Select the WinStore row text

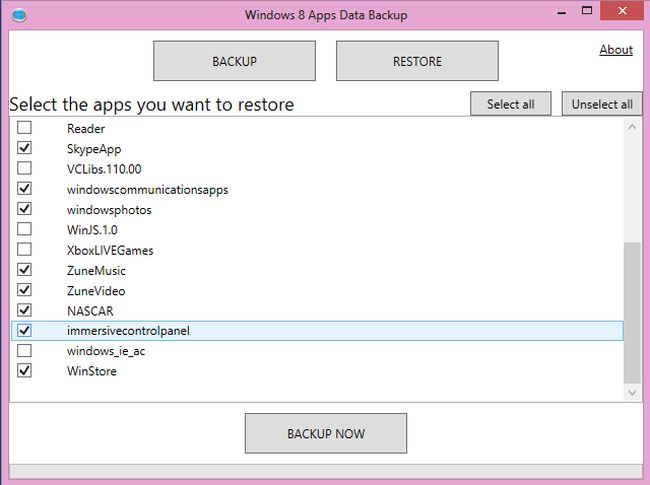coord(92,371)
